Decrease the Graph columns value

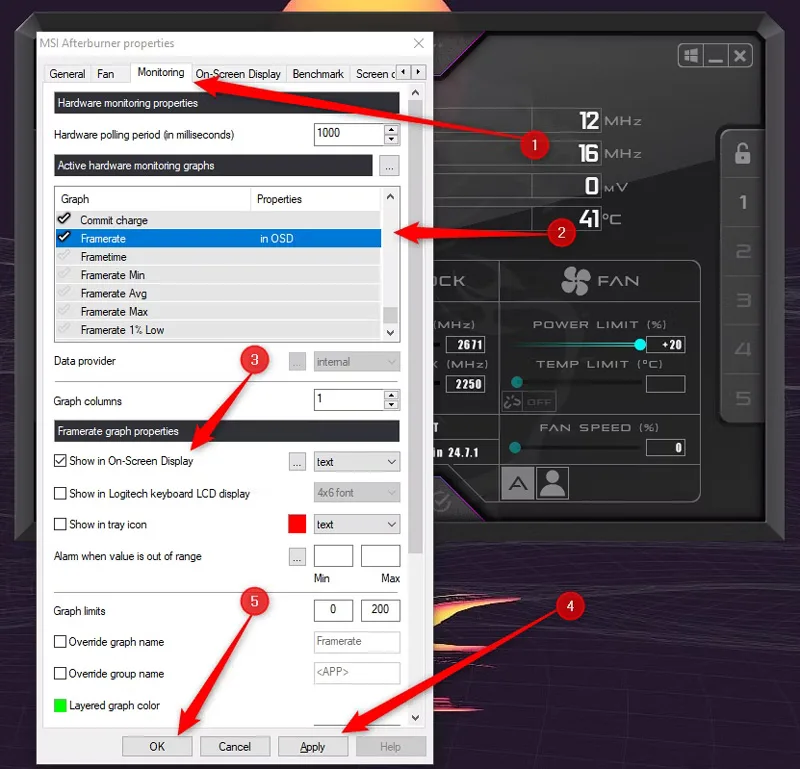[391, 405]
